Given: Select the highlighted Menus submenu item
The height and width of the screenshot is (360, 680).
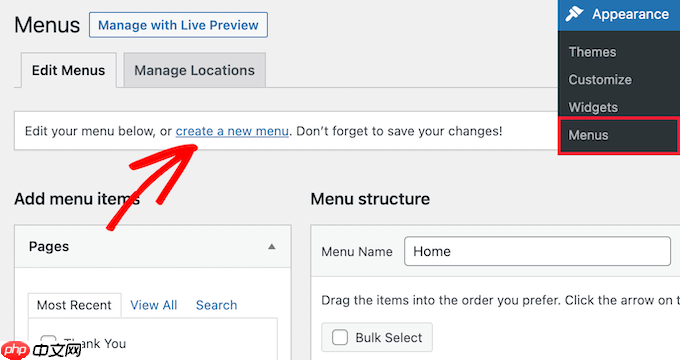Looking at the screenshot, I should 618,135.
